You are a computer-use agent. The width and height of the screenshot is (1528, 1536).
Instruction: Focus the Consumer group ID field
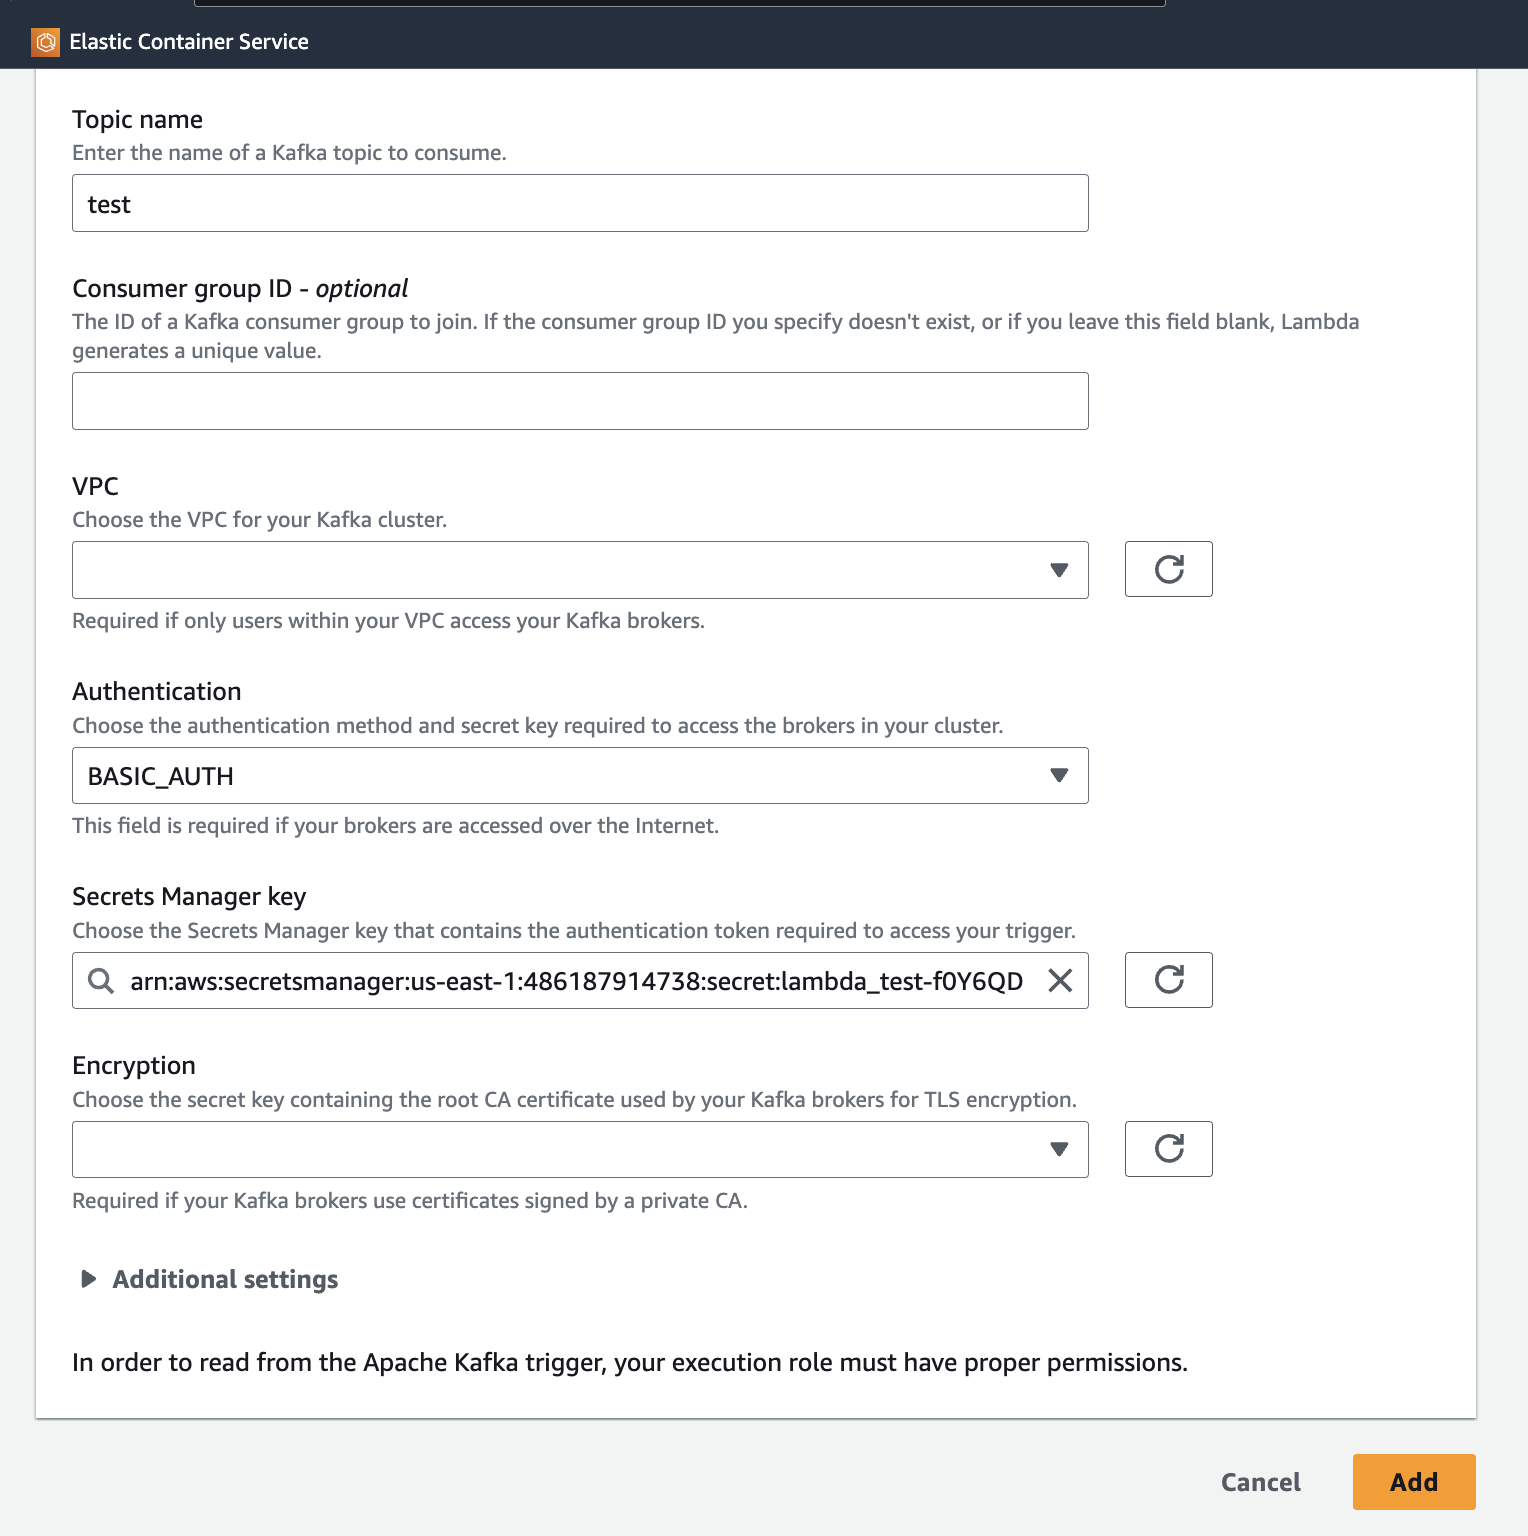coord(579,401)
